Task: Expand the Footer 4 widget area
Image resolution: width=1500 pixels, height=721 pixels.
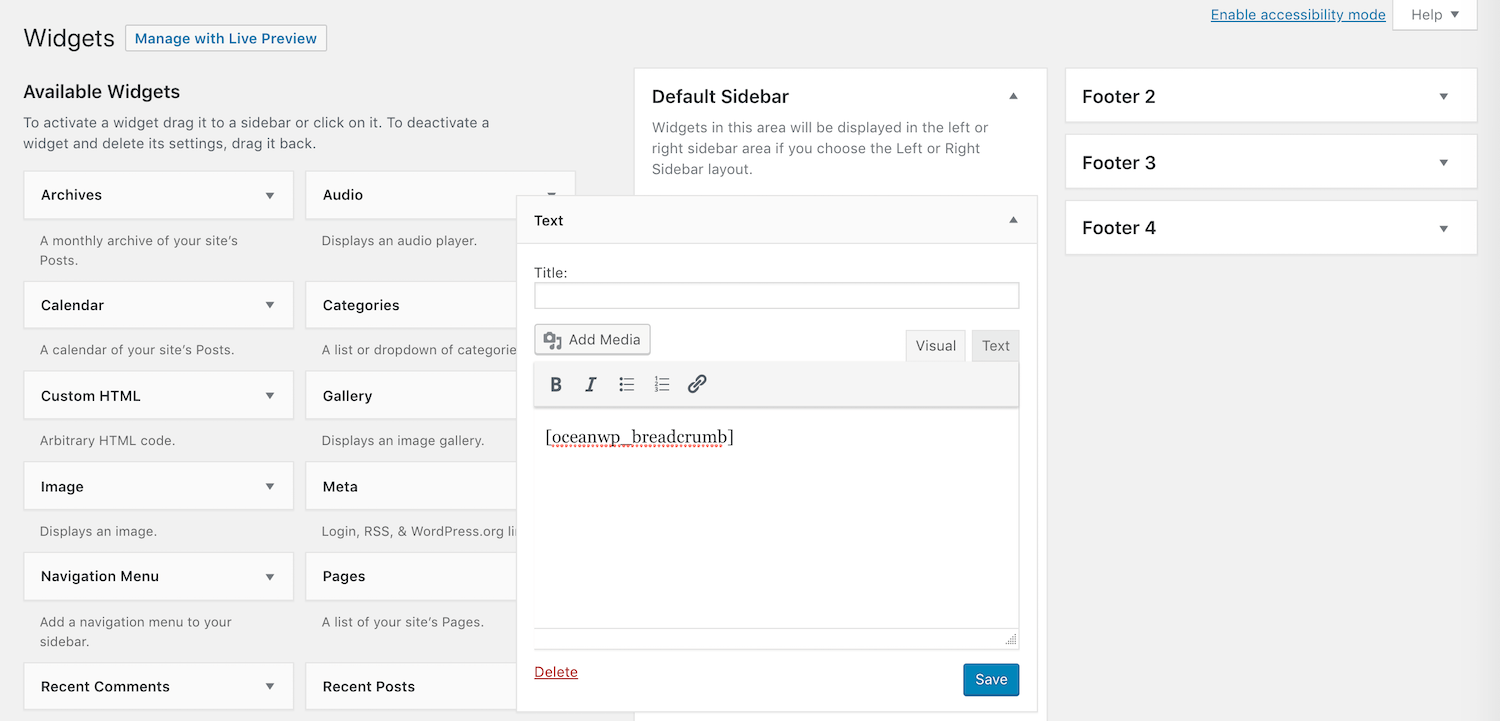Action: (1443, 227)
